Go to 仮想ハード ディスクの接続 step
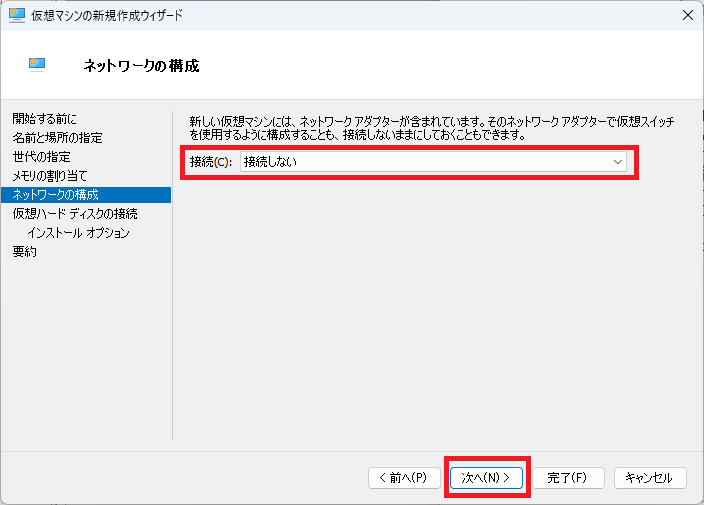This screenshot has height=505, width=704. pyautogui.click(x=75, y=214)
